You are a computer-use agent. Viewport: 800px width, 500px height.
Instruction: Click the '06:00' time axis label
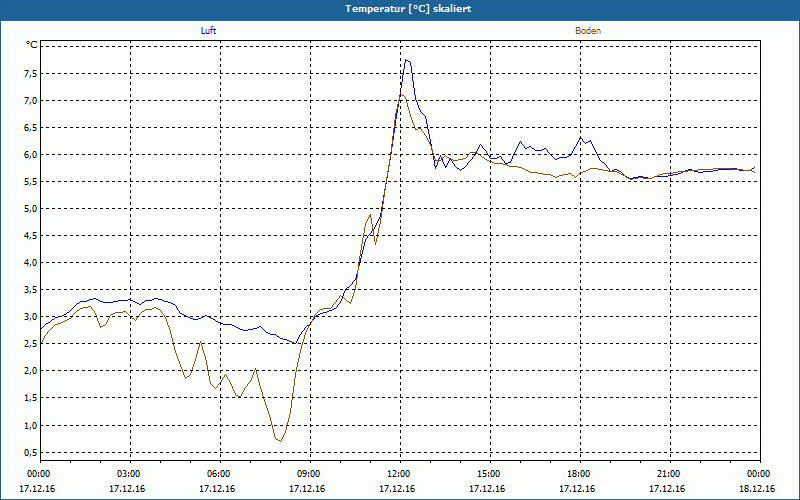pos(220,474)
